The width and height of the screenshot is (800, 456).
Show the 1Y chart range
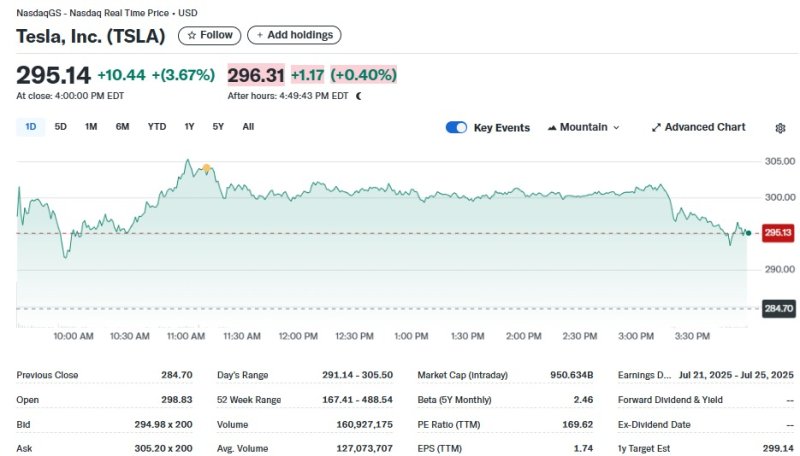[189, 127]
